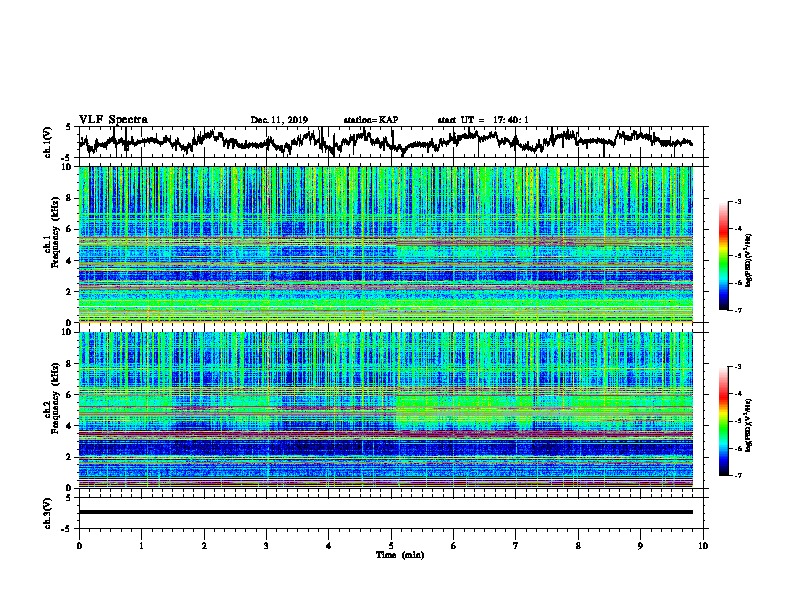Click the Time (min) axis label
The height and width of the screenshot is (612, 792).
(400, 555)
